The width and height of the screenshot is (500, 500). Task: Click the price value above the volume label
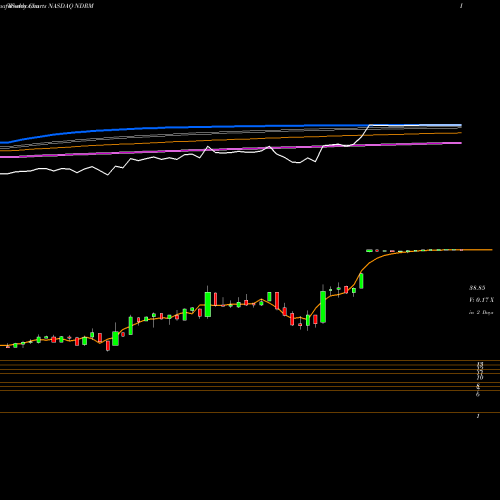click(x=477, y=287)
